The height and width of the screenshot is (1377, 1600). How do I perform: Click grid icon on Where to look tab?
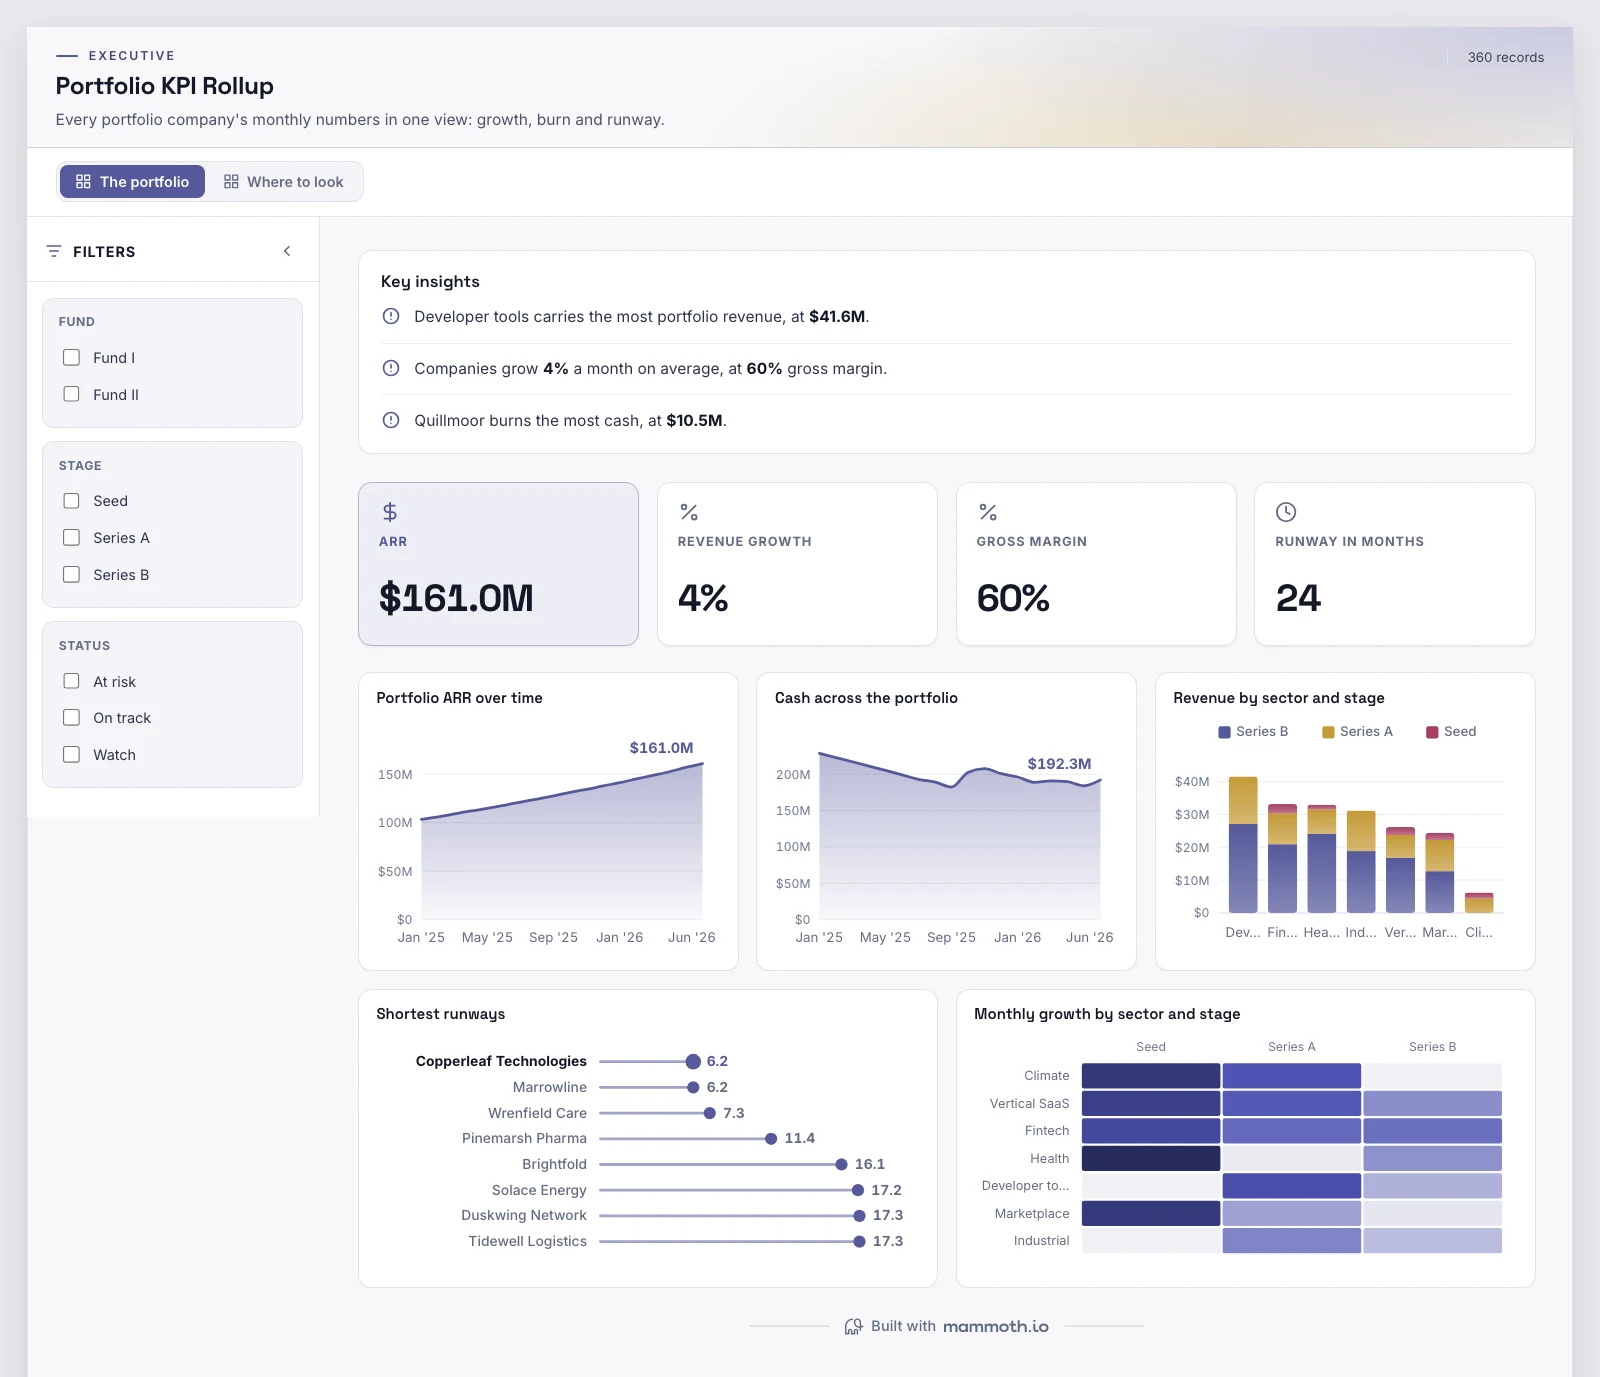(231, 181)
